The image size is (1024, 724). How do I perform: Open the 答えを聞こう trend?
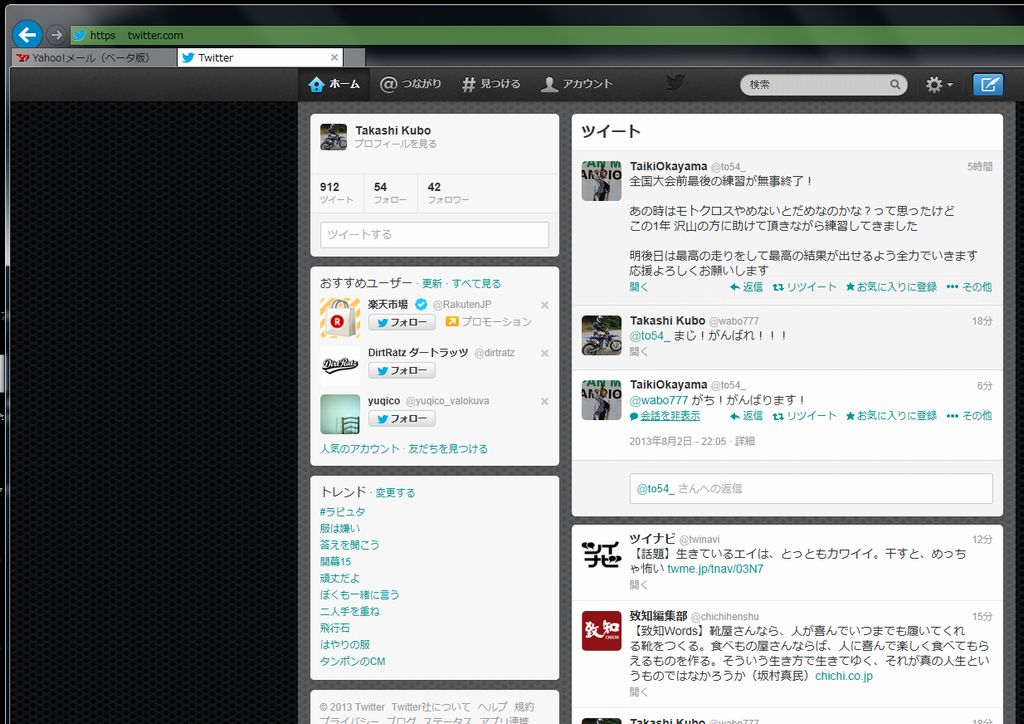tap(349, 544)
